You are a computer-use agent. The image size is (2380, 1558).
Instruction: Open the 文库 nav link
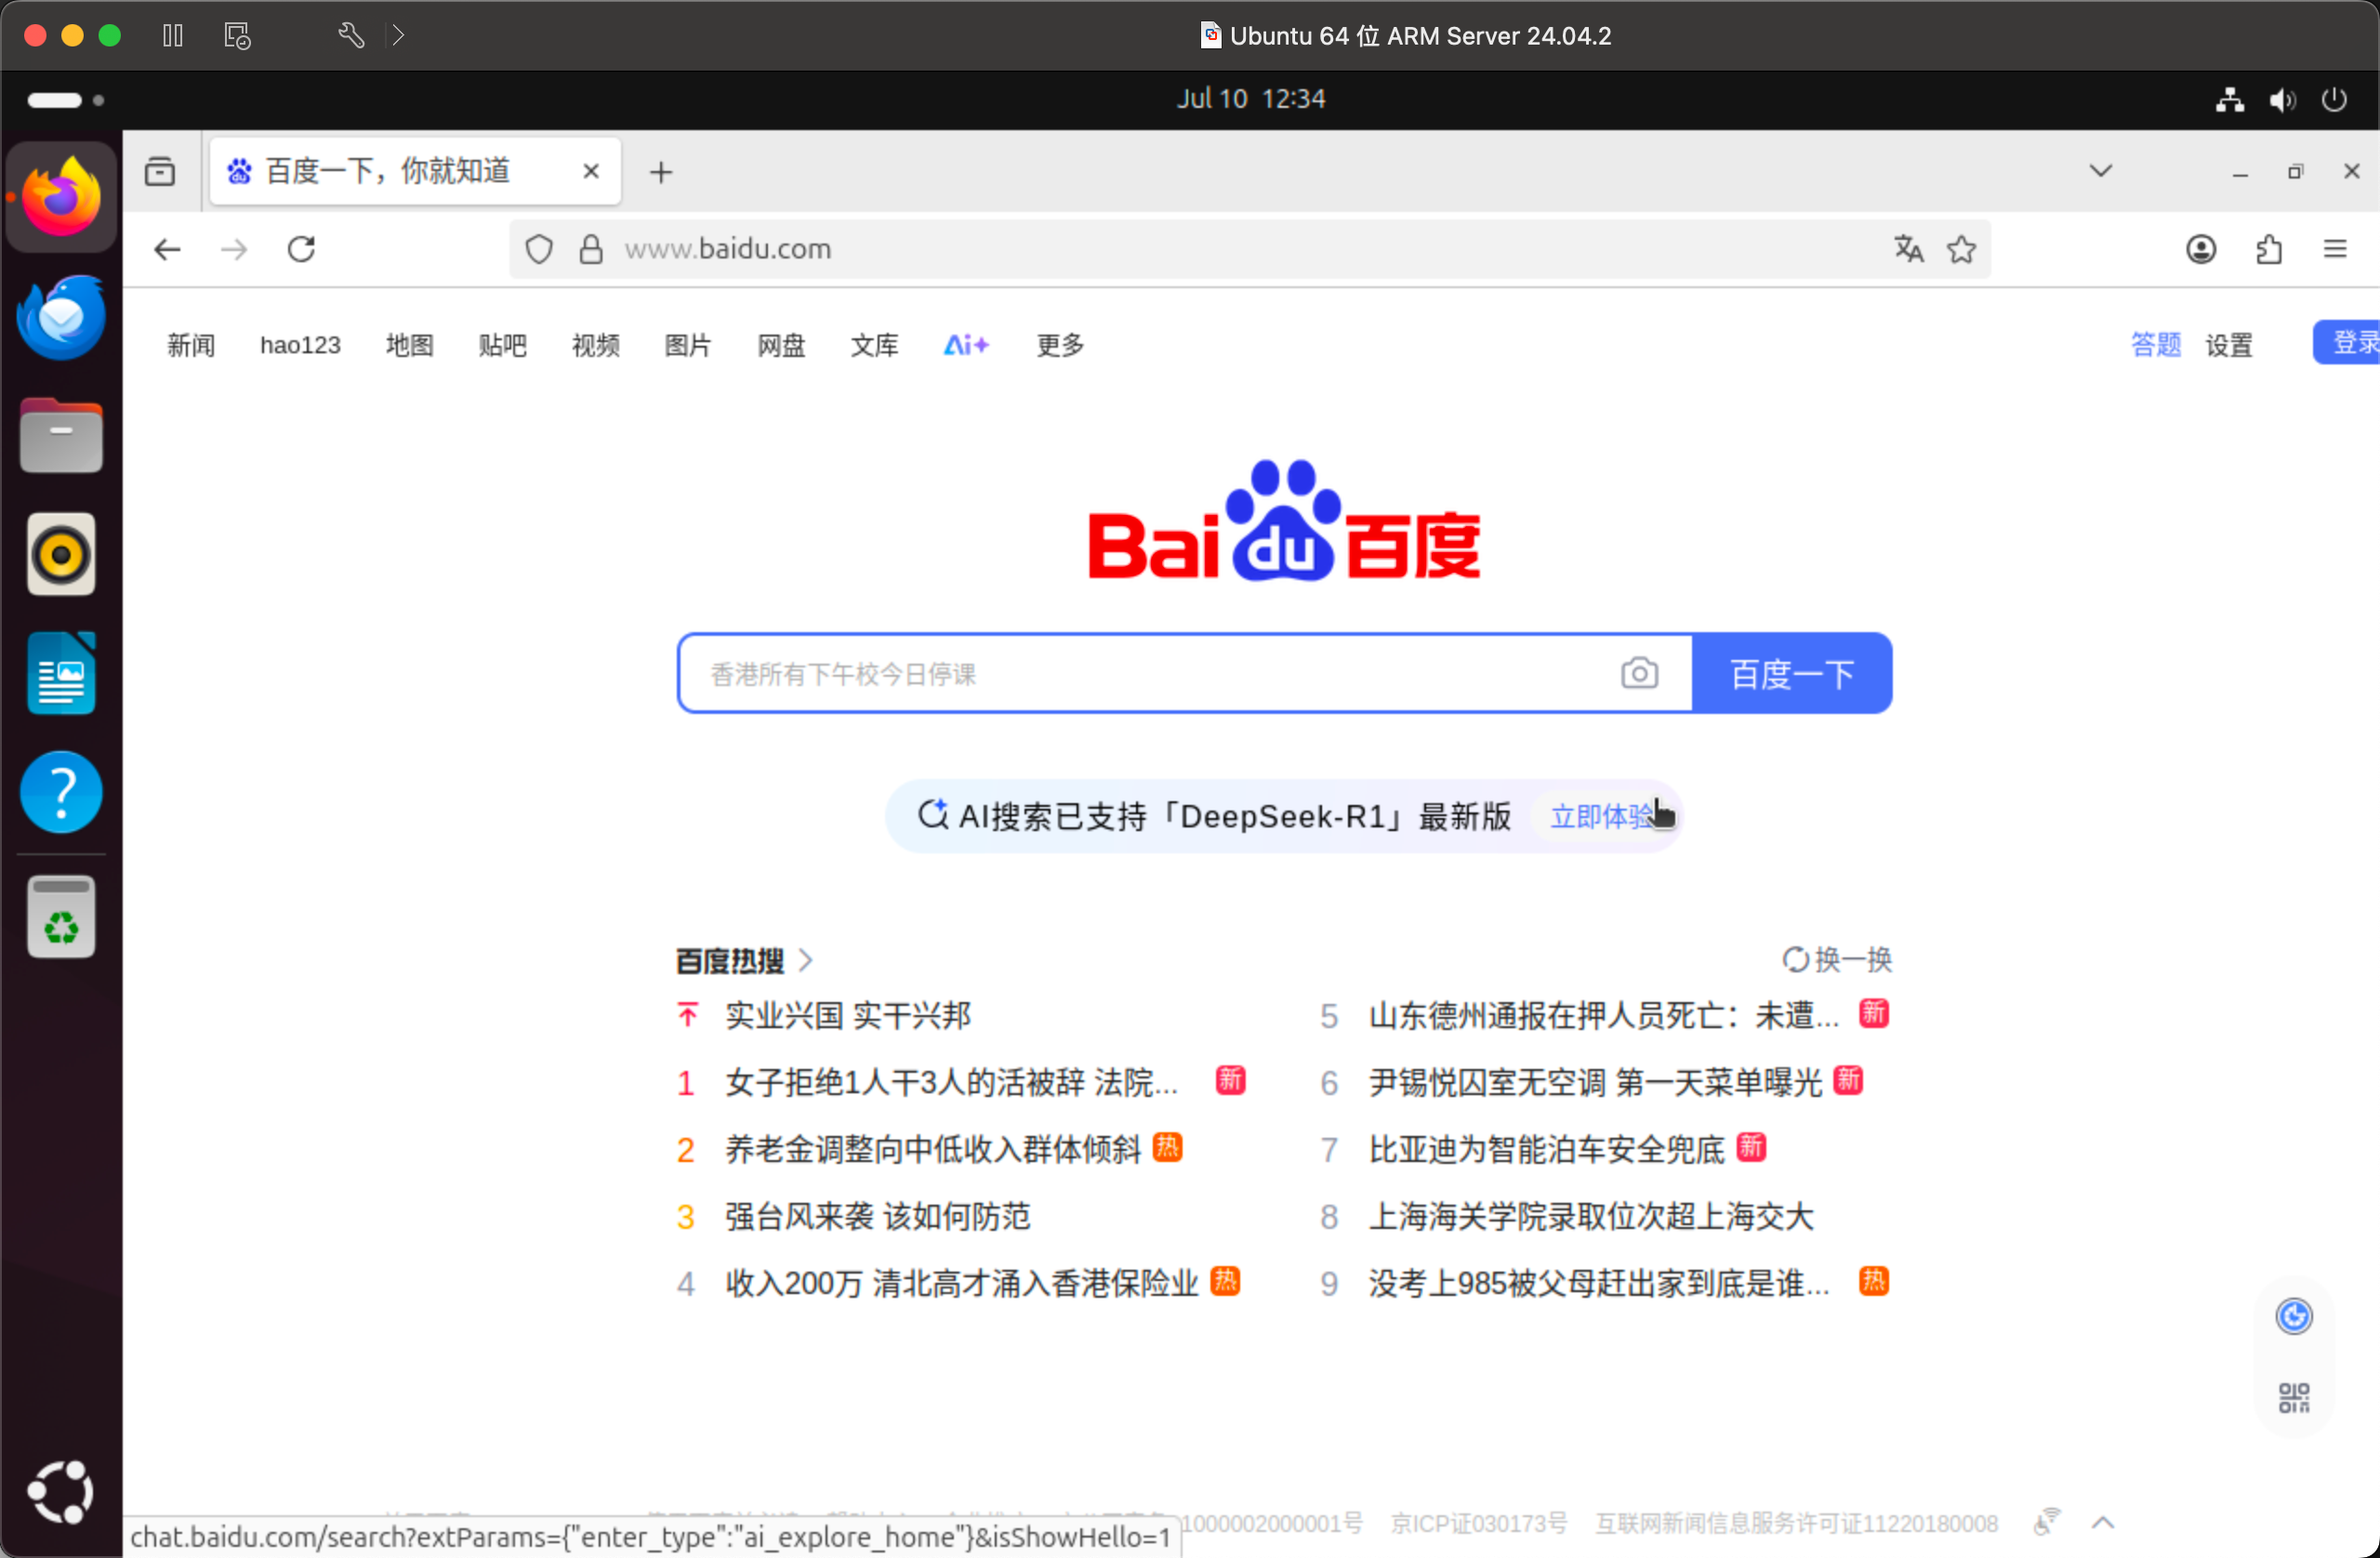(874, 345)
